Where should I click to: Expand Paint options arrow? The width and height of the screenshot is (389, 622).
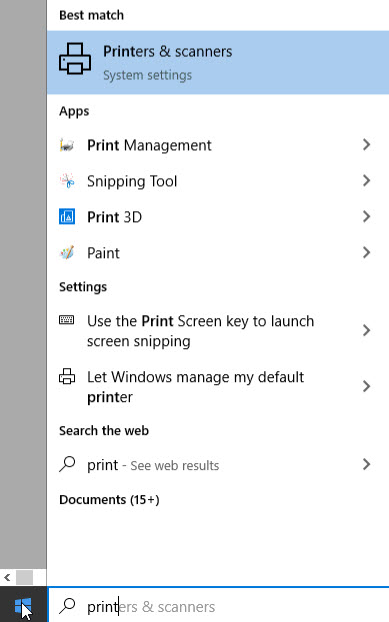coord(366,252)
